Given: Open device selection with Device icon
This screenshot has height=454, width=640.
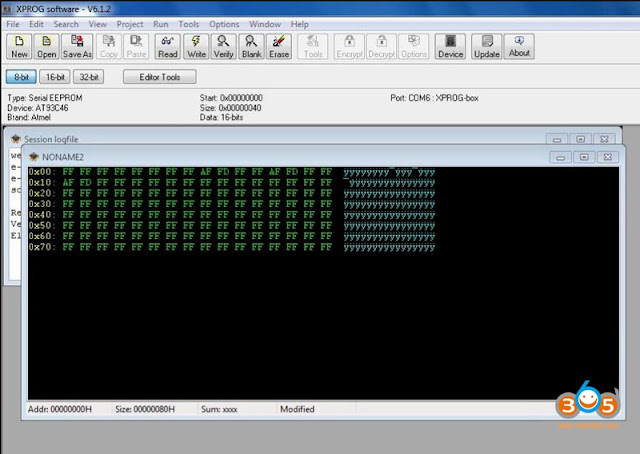Looking at the screenshot, I should point(450,47).
